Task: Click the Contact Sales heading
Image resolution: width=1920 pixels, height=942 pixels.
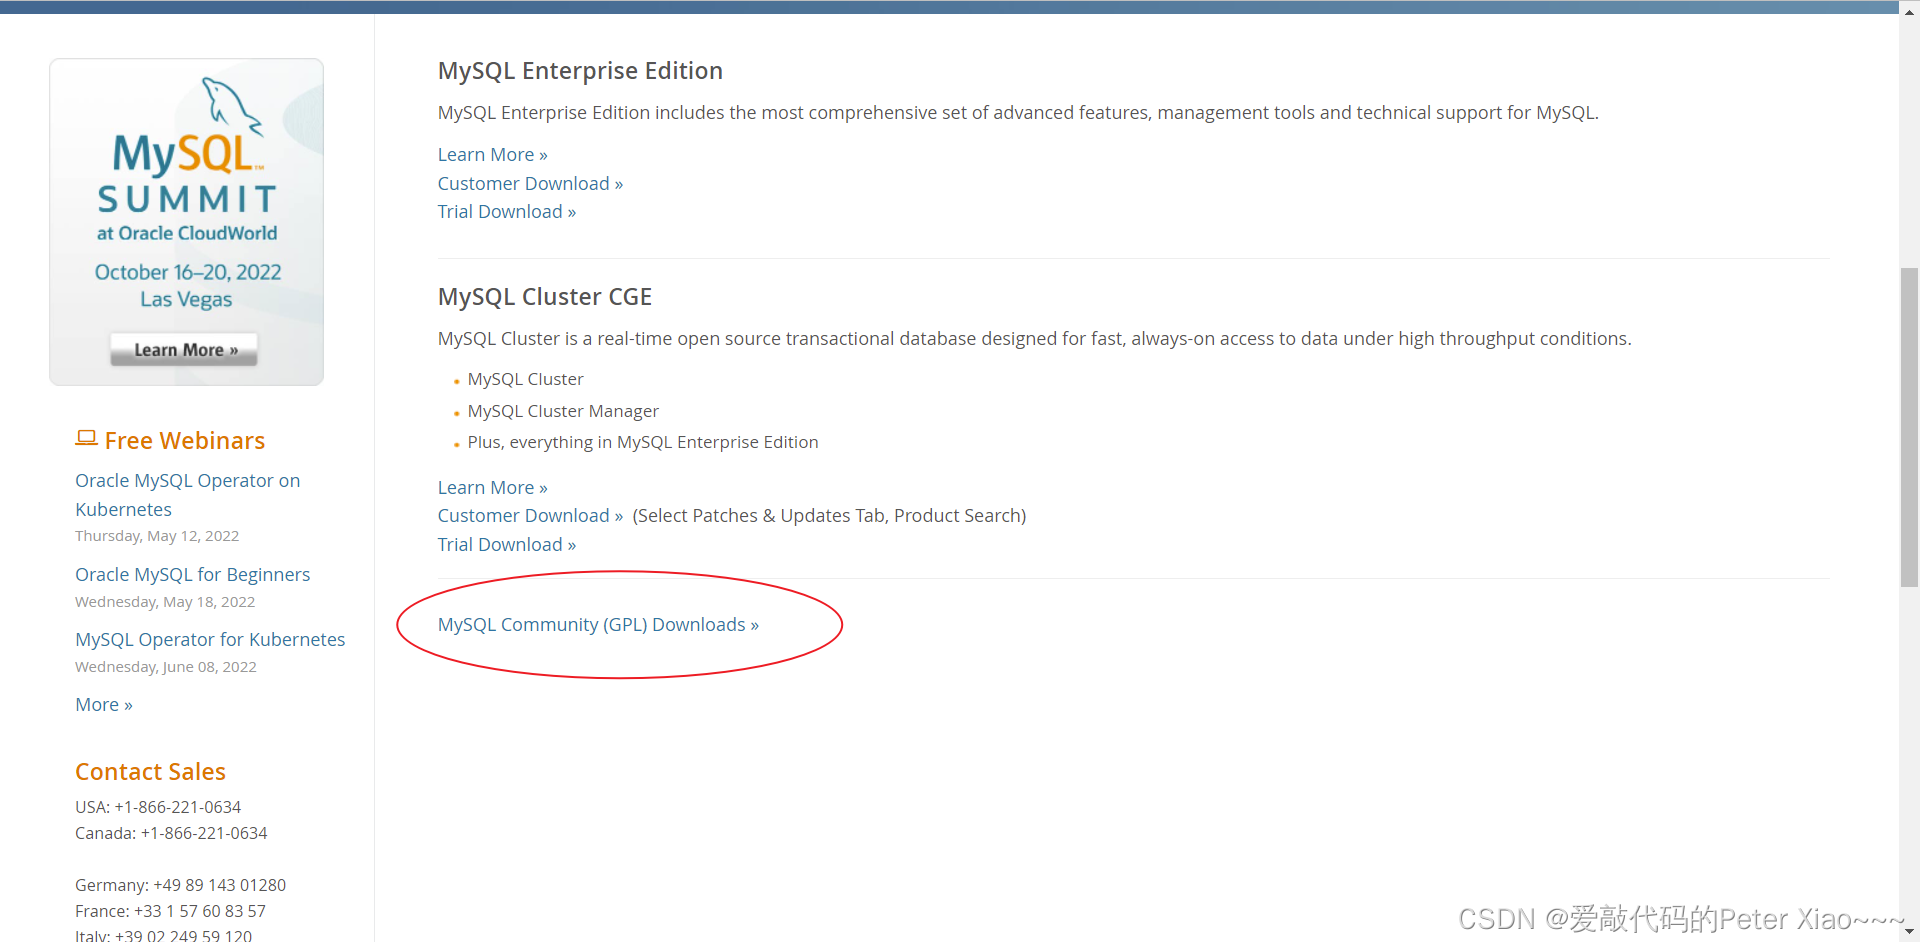Action: point(150,771)
